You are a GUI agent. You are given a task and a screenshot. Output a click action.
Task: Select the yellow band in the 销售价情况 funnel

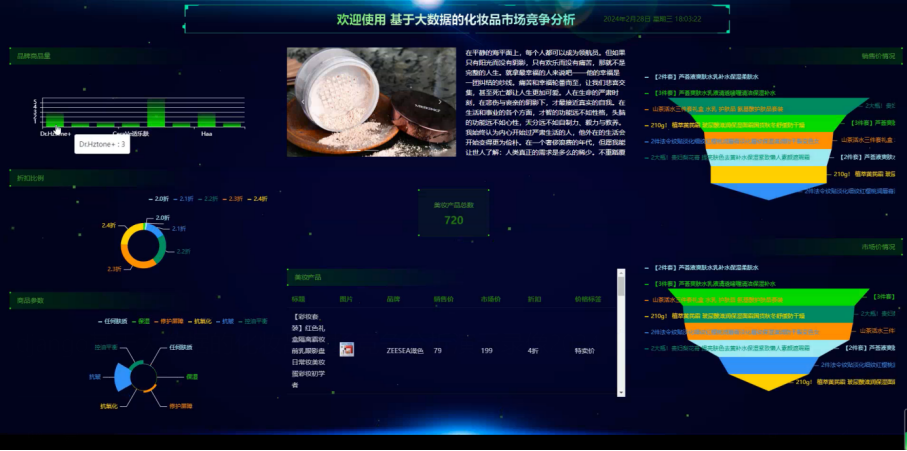768,174
